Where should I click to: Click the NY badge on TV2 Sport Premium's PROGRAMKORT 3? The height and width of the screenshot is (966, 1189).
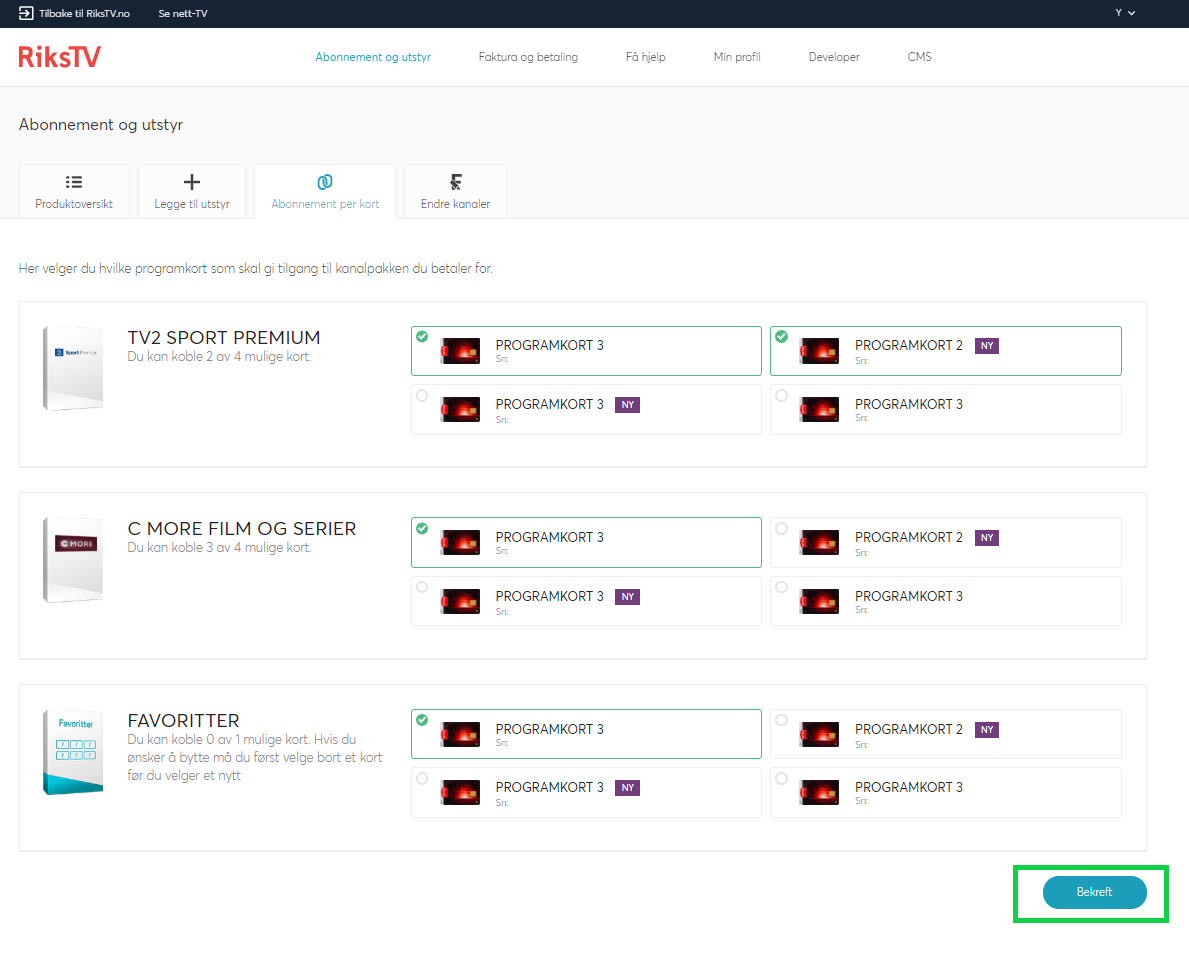(x=627, y=405)
